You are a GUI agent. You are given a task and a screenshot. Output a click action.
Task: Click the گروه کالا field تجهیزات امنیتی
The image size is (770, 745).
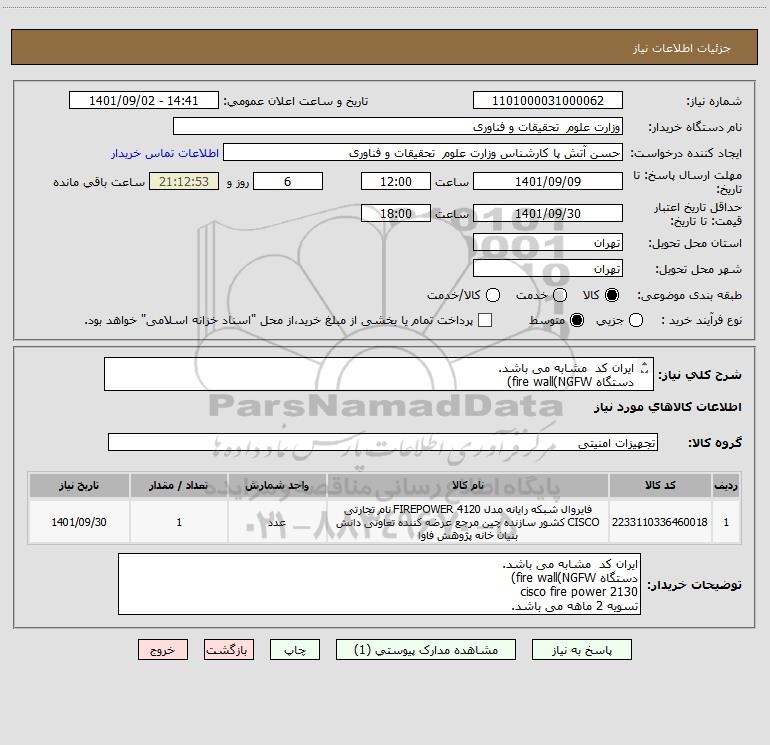383,442
